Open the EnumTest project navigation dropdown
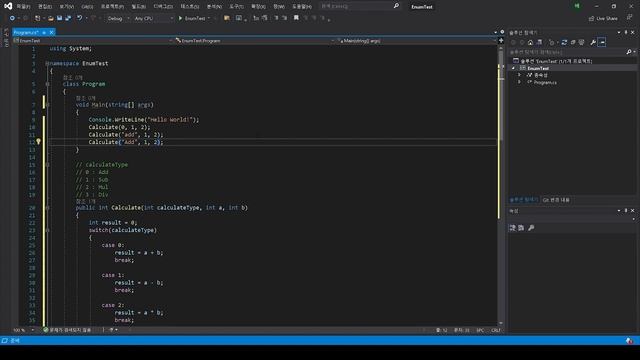 click(94, 41)
